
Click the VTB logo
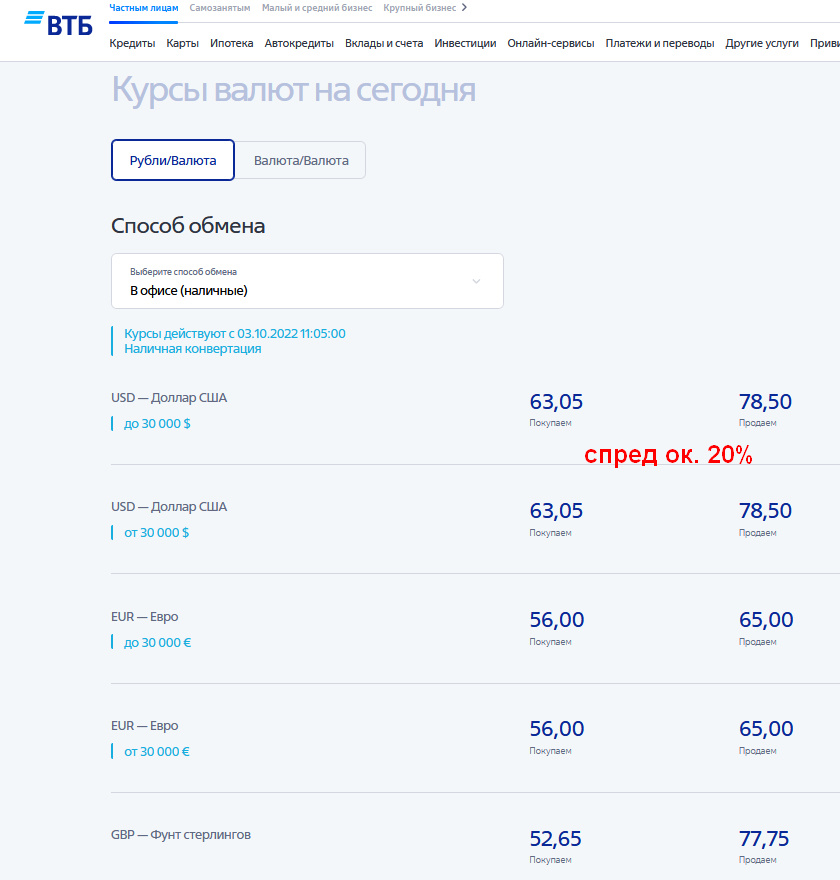58,22
